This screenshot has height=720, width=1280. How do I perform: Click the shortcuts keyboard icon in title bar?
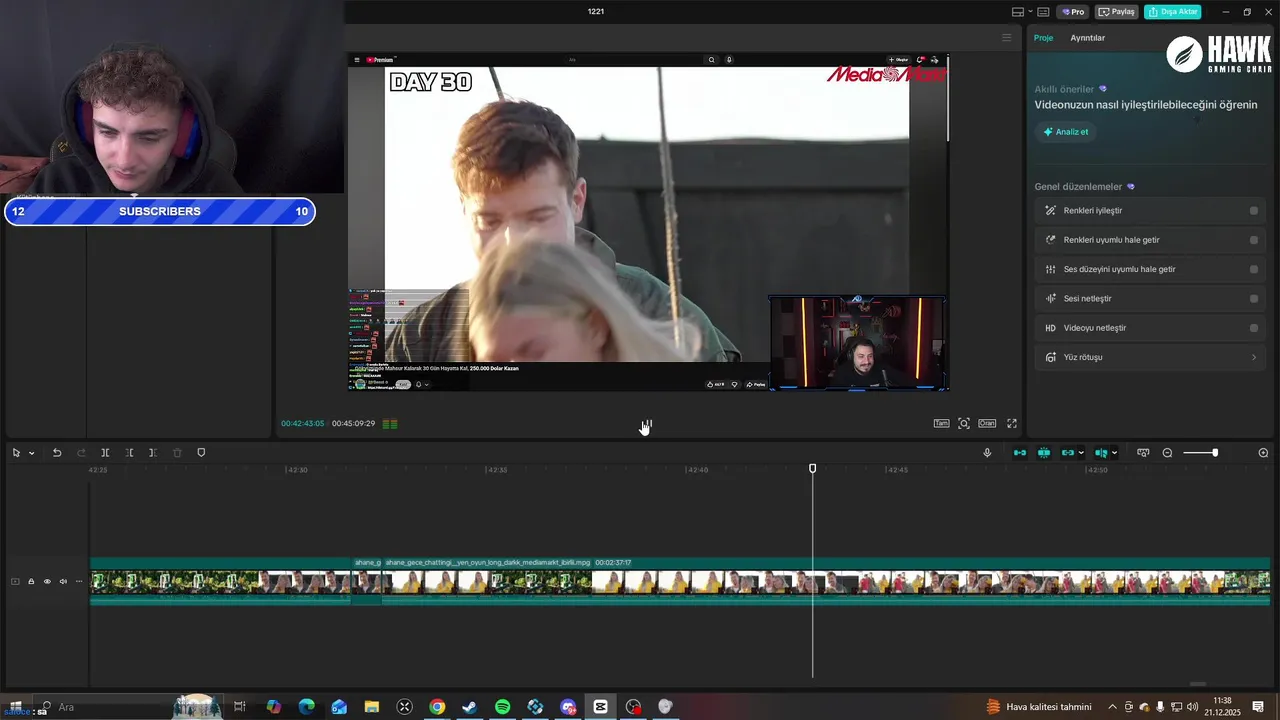tap(1043, 12)
